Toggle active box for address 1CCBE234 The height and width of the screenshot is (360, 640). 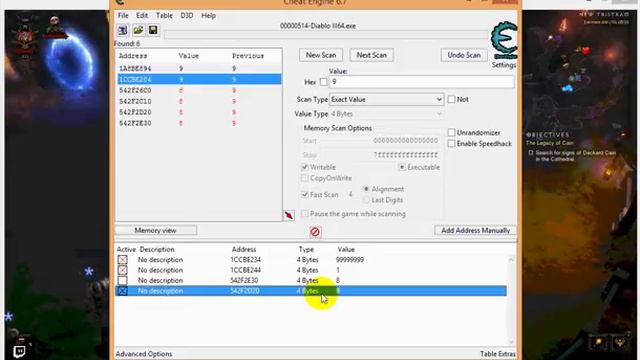pyautogui.click(x=122, y=260)
